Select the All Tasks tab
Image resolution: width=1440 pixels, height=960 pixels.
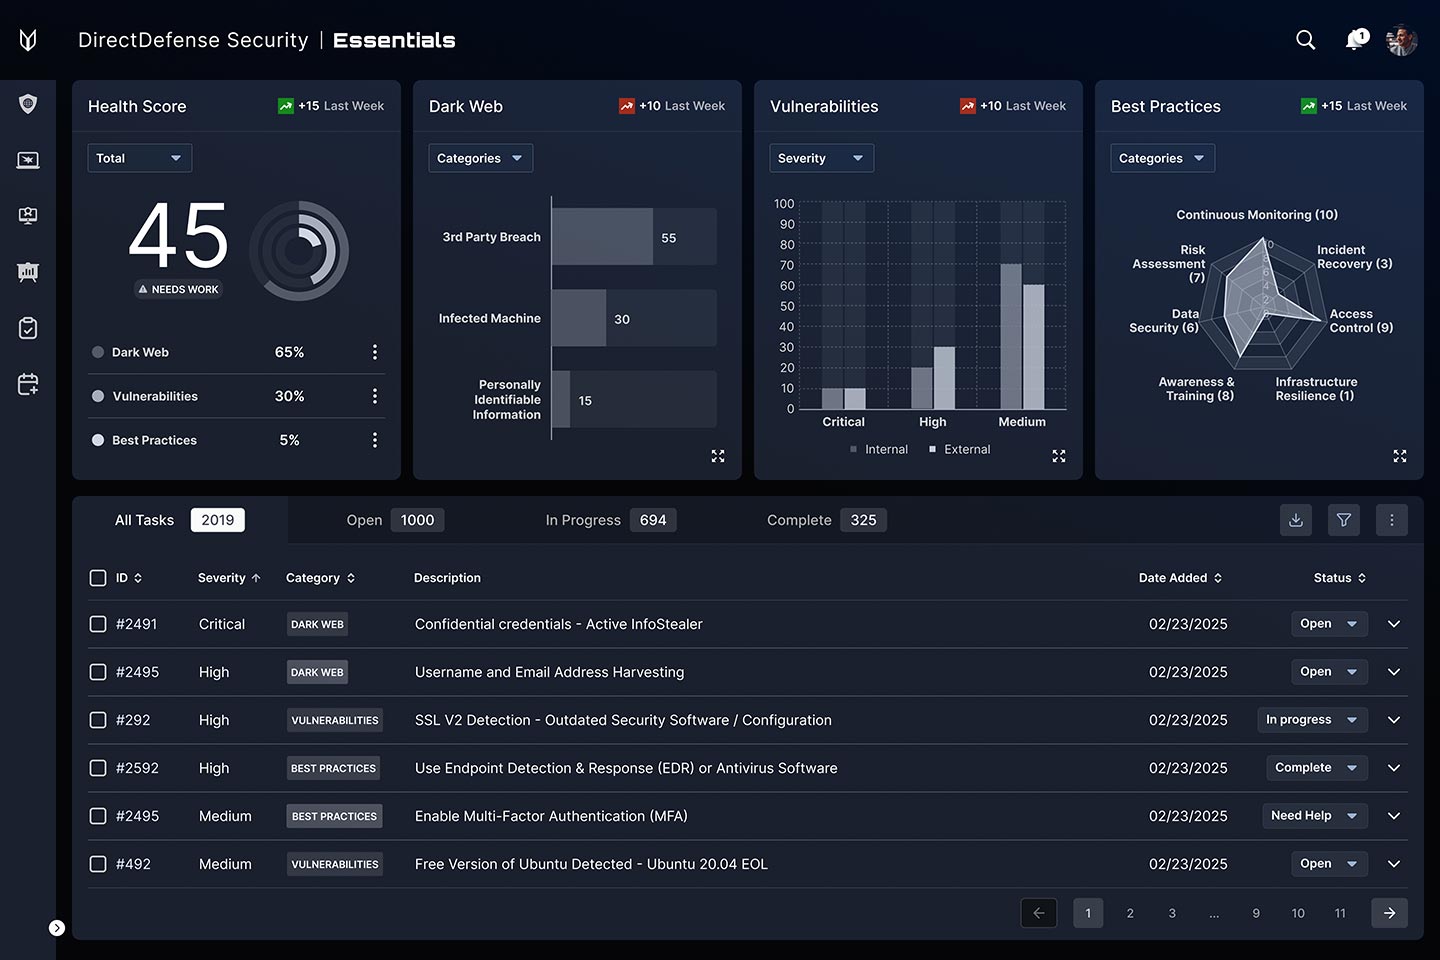pos(180,520)
